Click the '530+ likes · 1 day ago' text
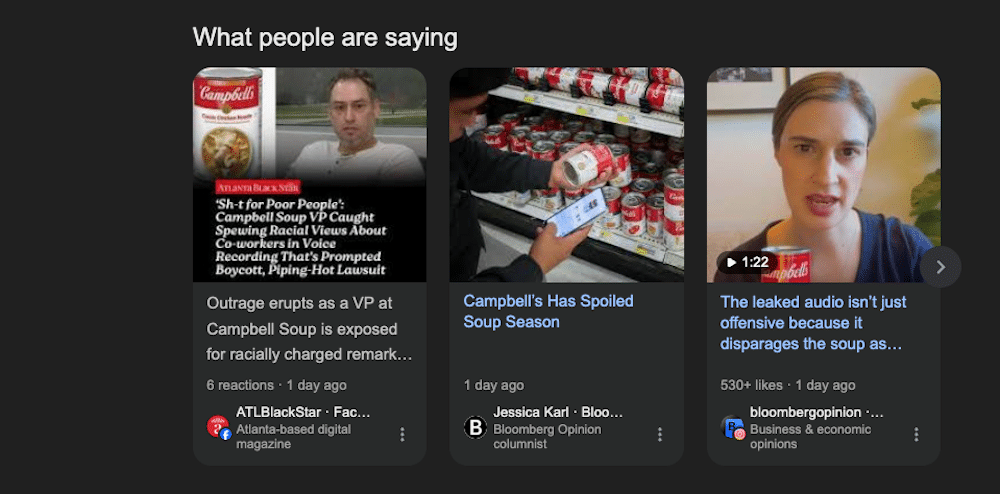 (788, 385)
